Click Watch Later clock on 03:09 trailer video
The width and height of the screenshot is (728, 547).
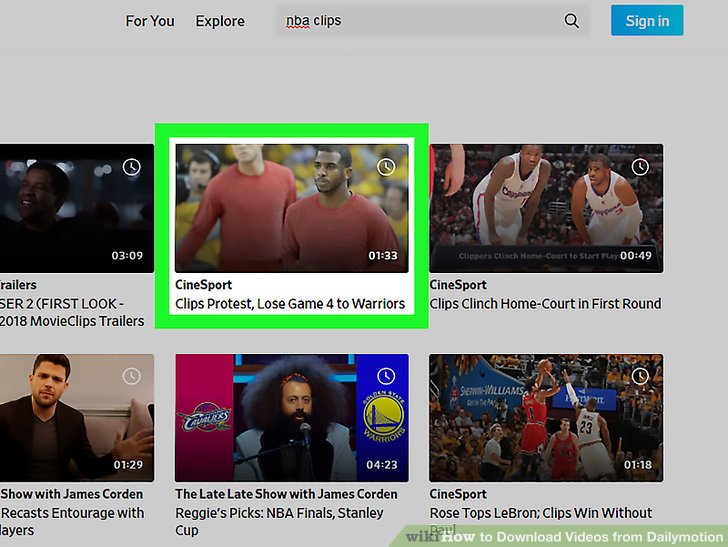click(132, 167)
